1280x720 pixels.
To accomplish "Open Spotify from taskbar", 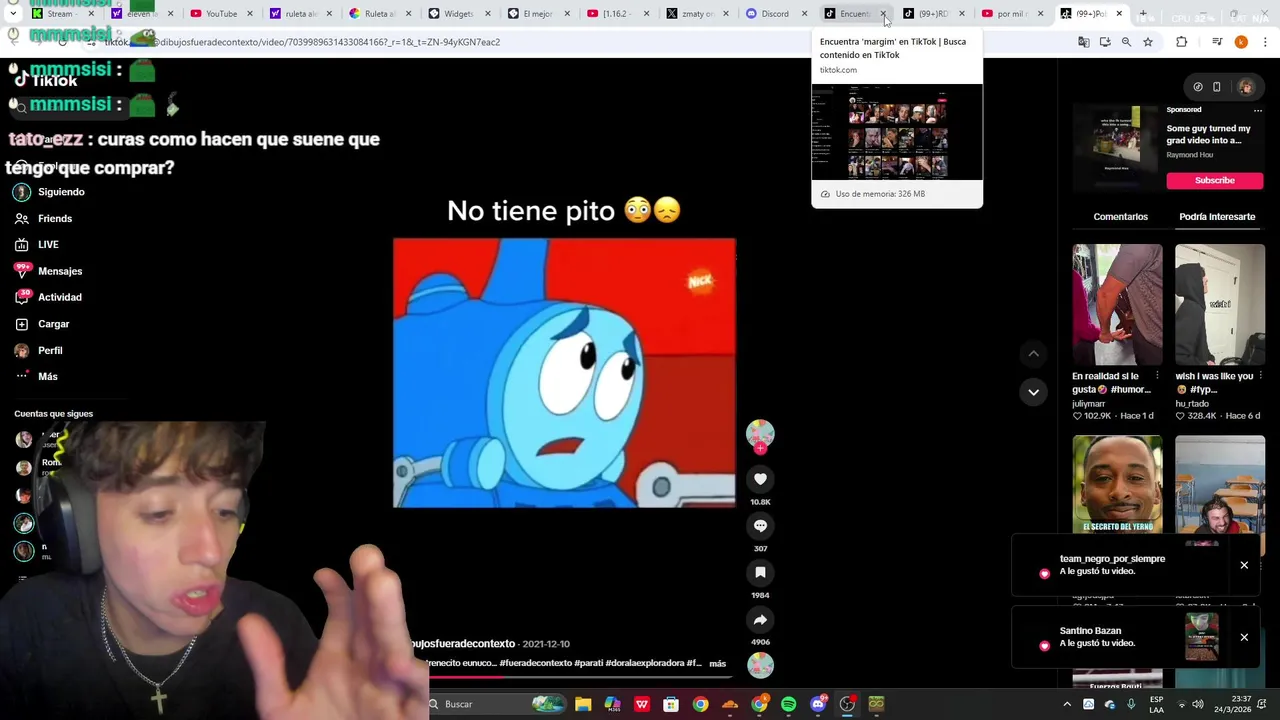I will 788,704.
